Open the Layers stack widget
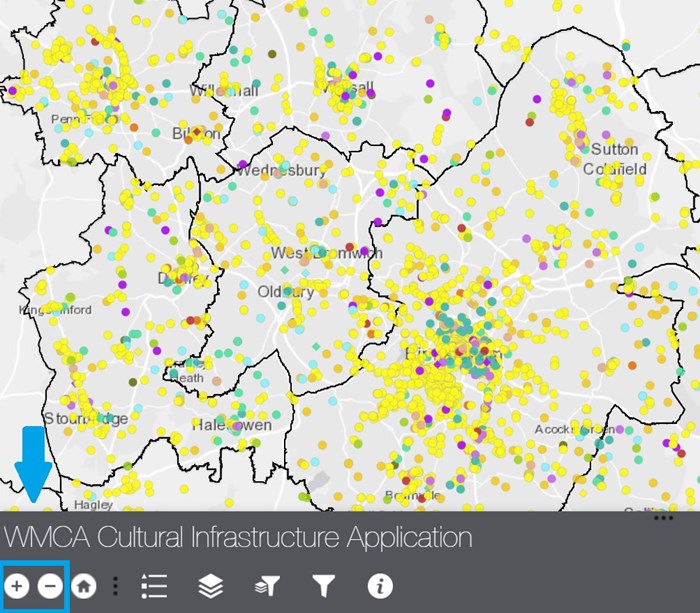700x613 pixels. [x=210, y=586]
